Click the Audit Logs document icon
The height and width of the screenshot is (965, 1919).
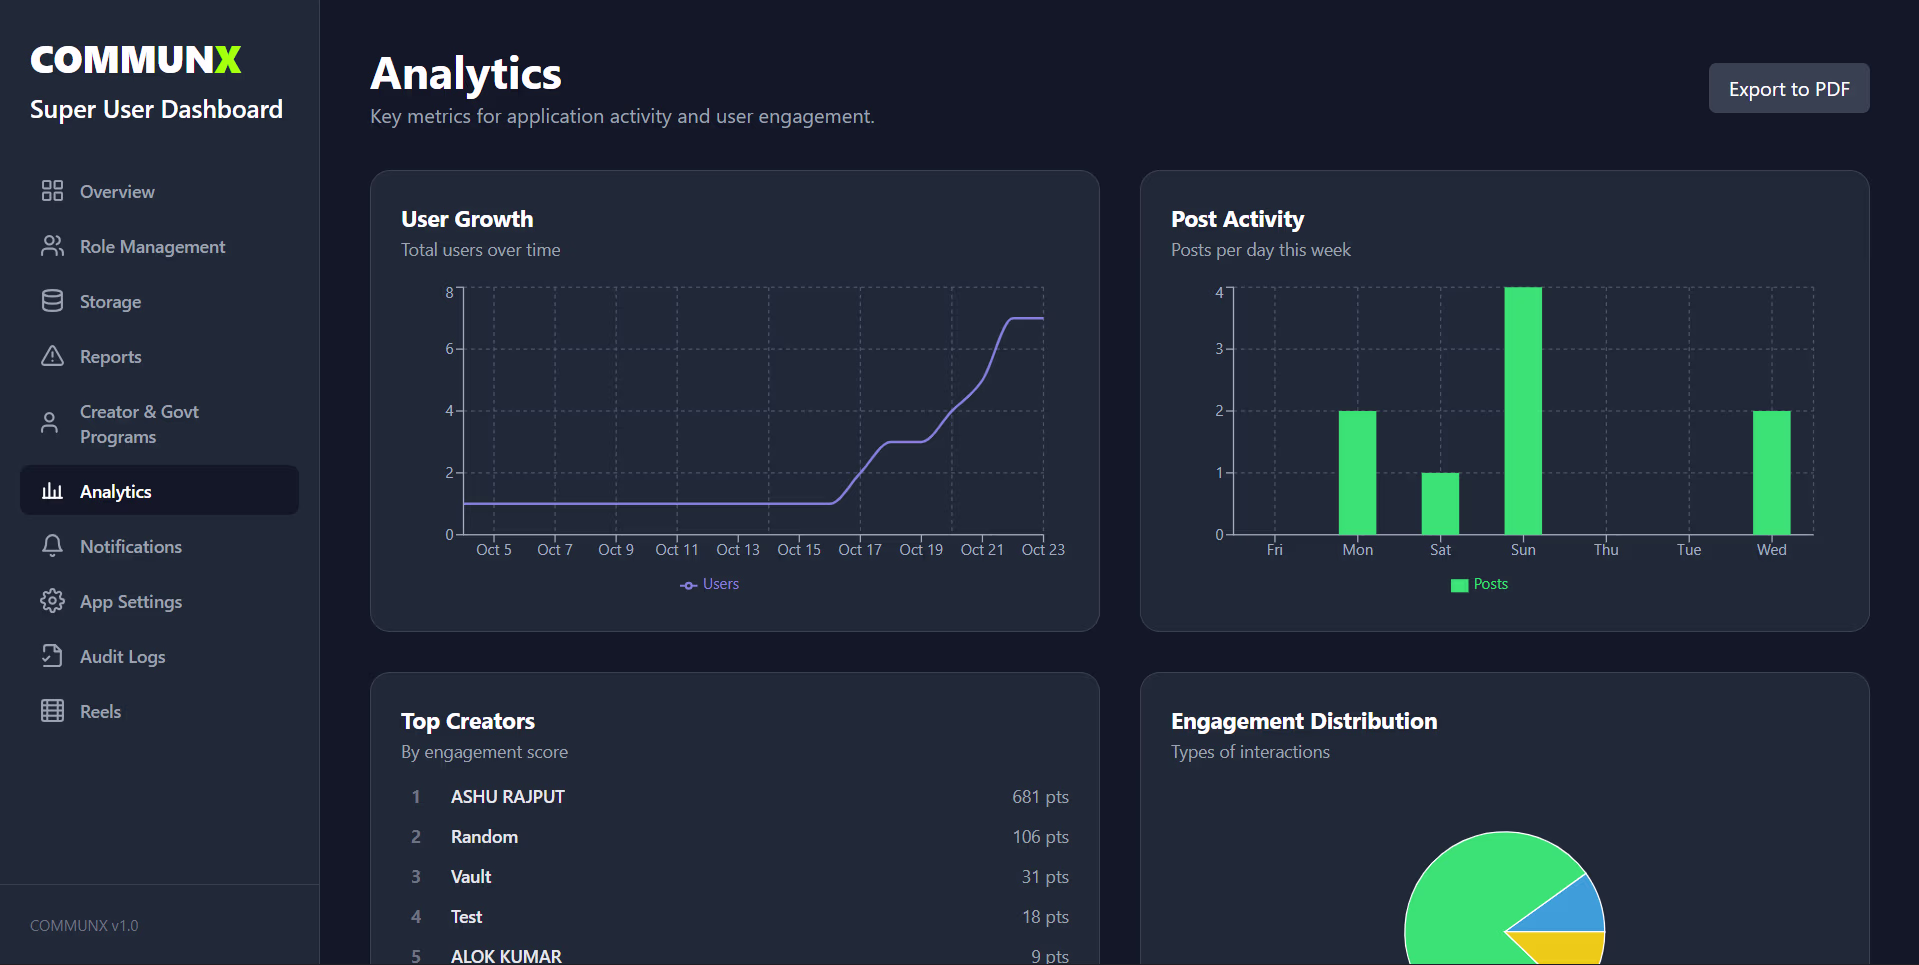click(x=53, y=656)
